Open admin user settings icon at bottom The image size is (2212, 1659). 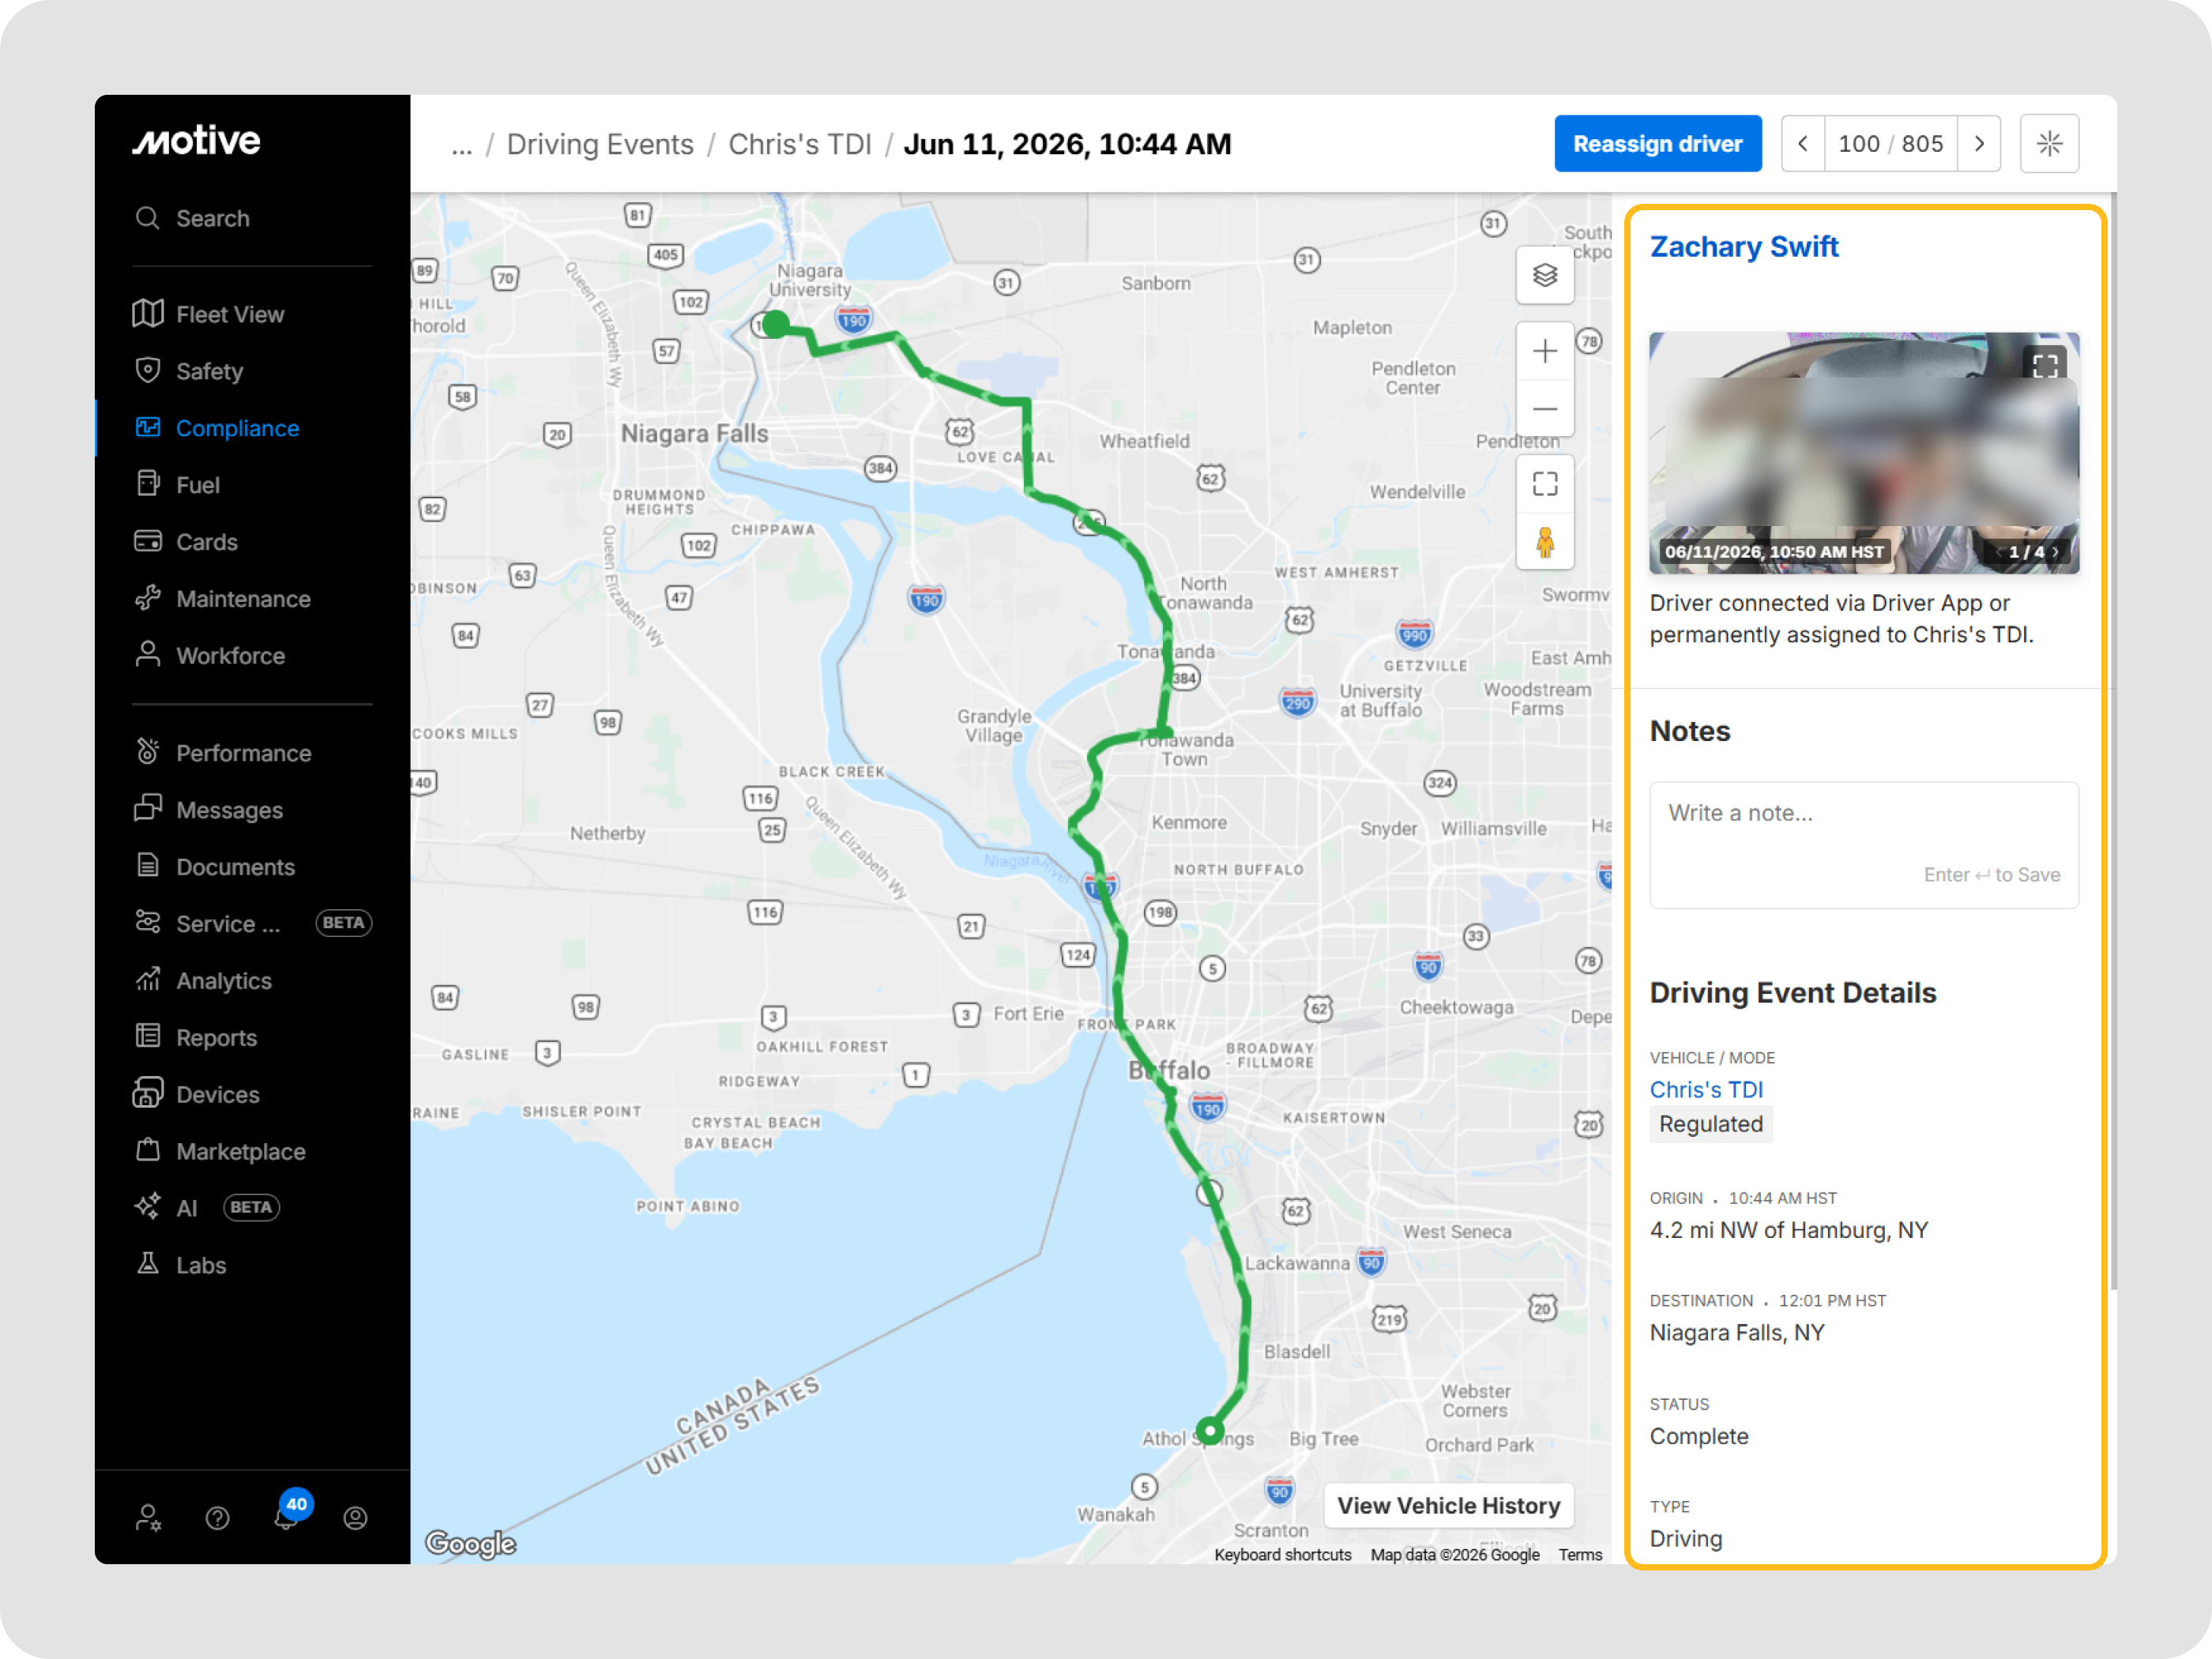148,1518
